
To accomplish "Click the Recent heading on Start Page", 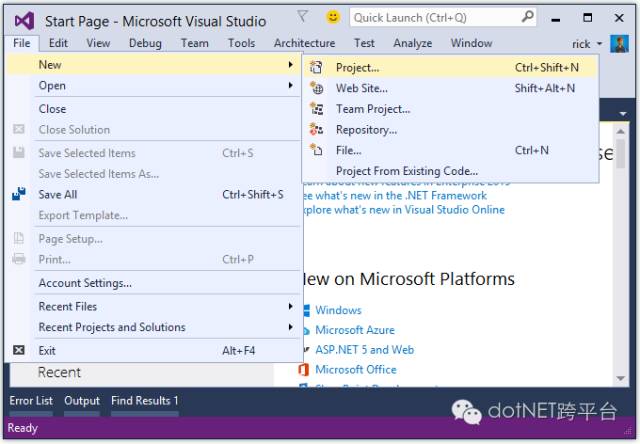I will [x=59, y=372].
